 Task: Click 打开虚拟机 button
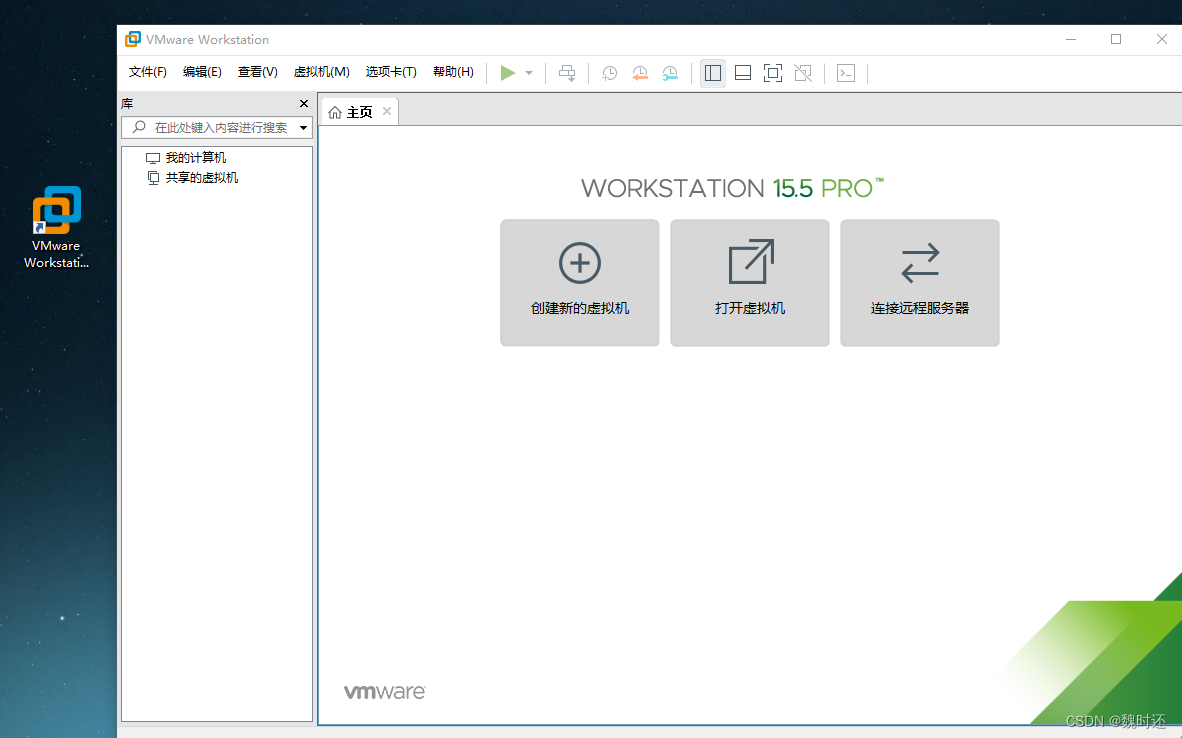(x=750, y=283)
